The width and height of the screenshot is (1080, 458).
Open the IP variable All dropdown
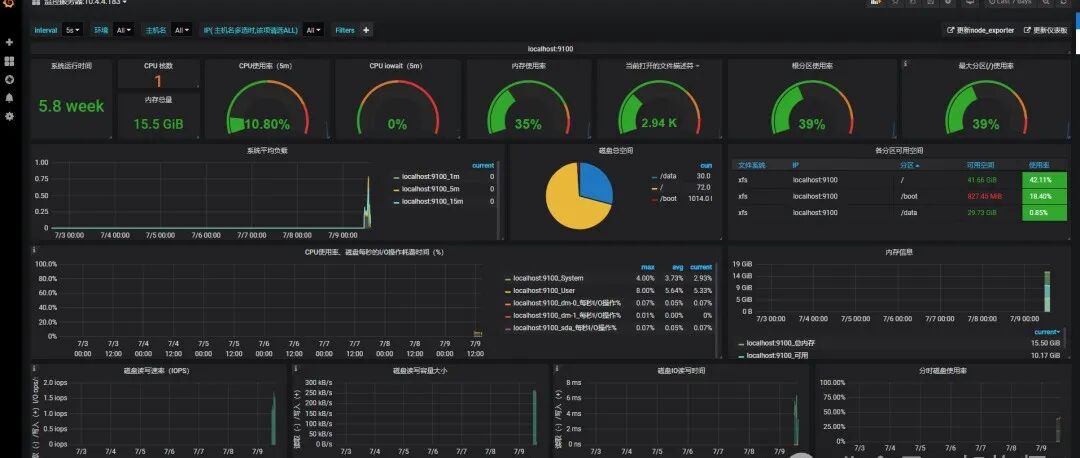coord(313,30)
